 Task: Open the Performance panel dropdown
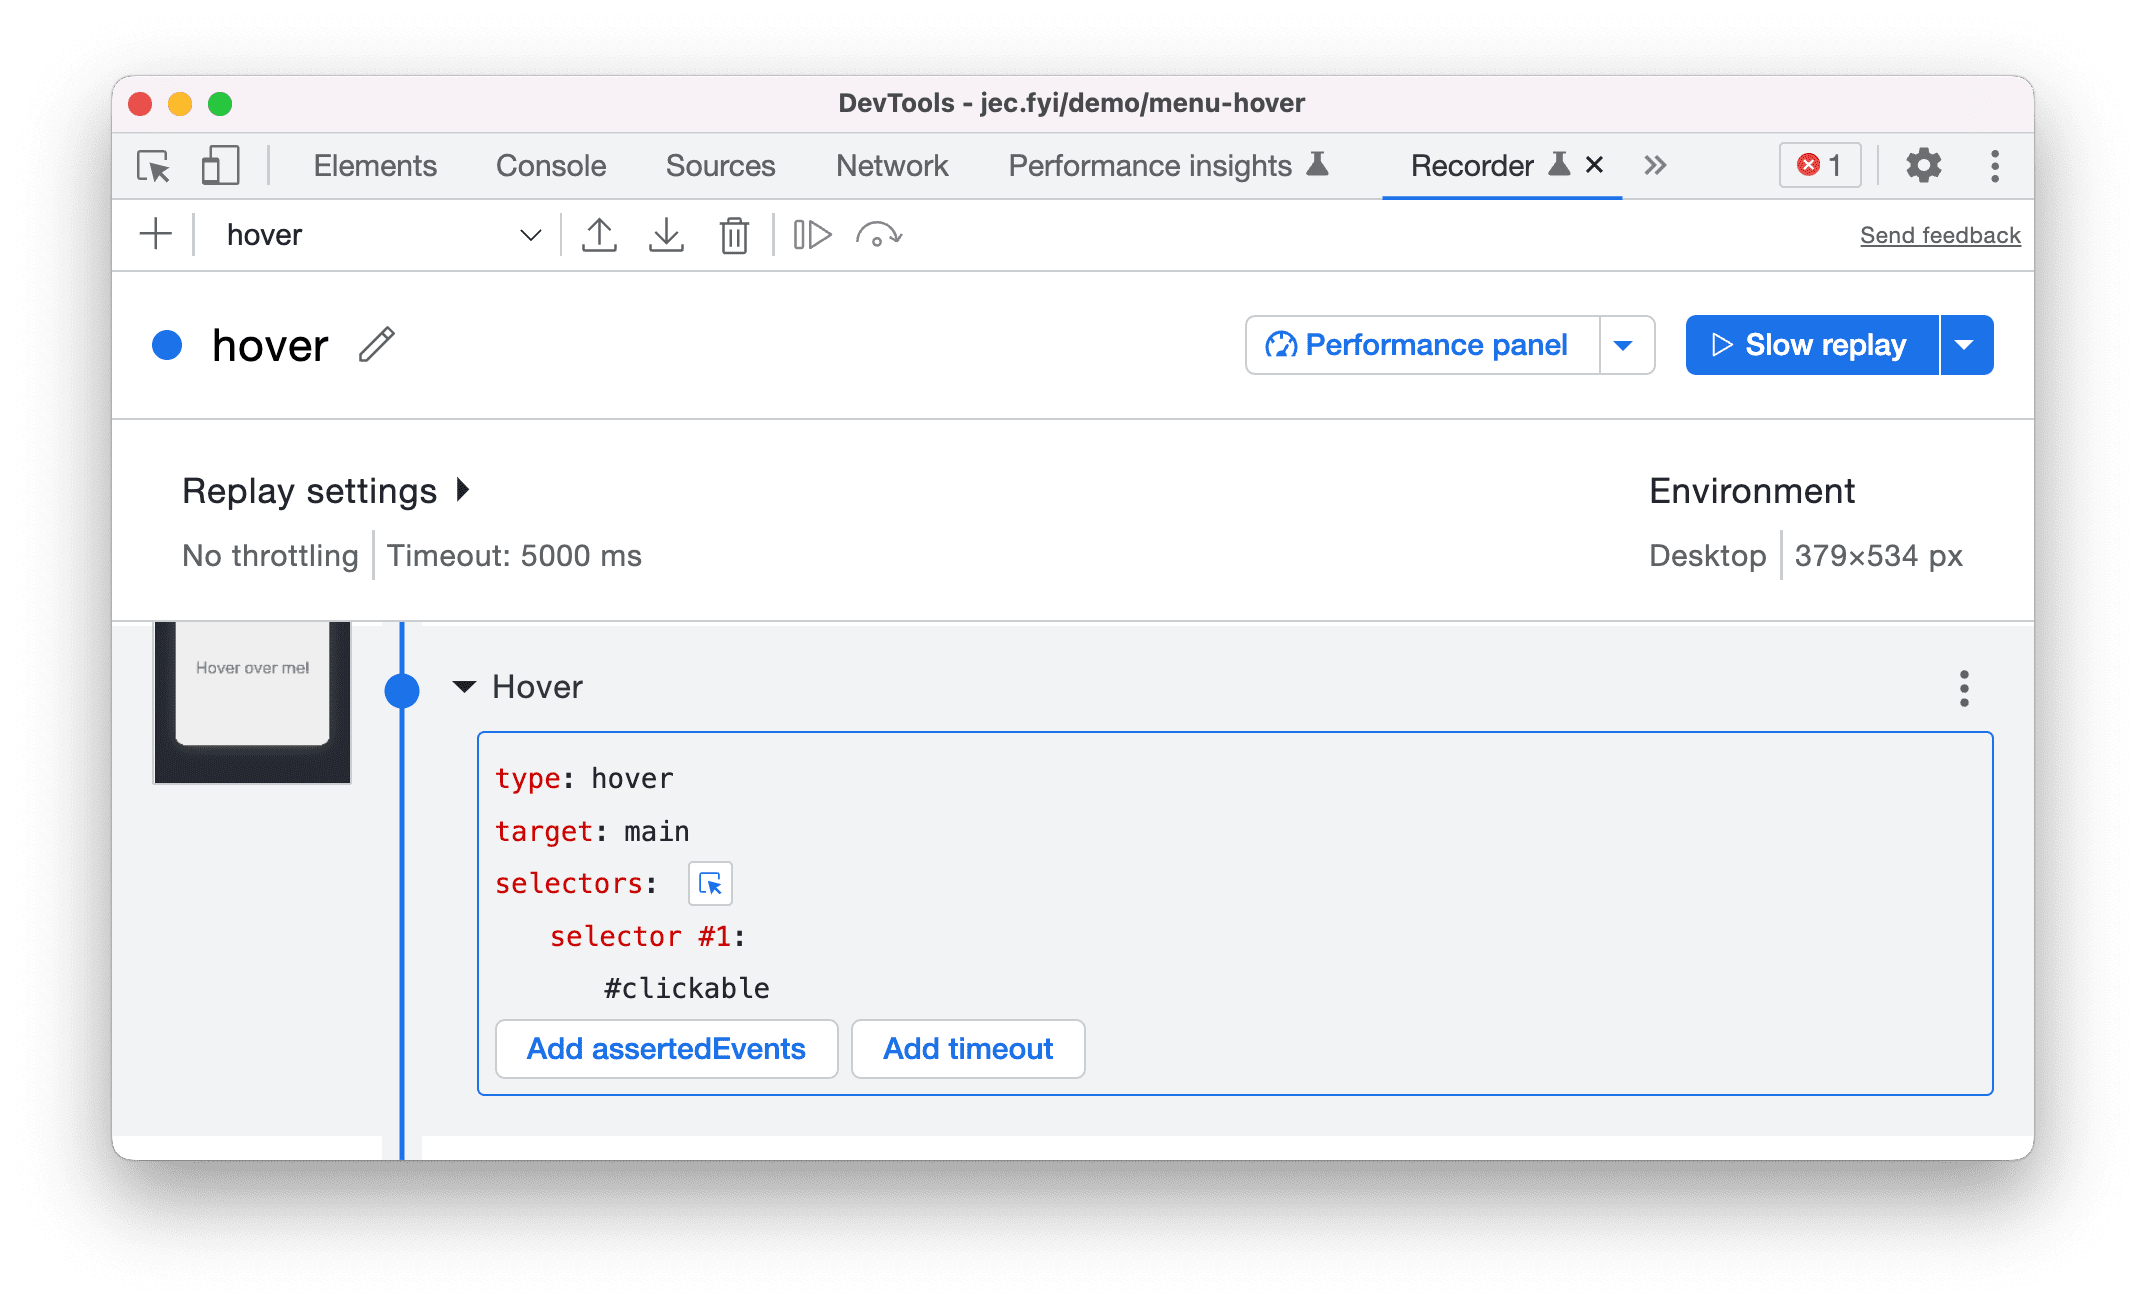(x=1628, y=343)
